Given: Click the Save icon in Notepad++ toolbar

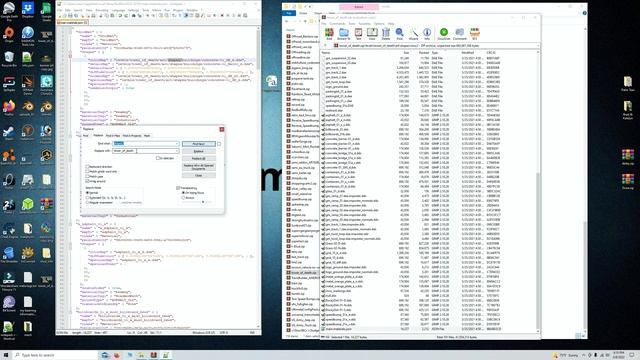Looking at the screenshot, I should pyautogui.click(x=70, y=16).
